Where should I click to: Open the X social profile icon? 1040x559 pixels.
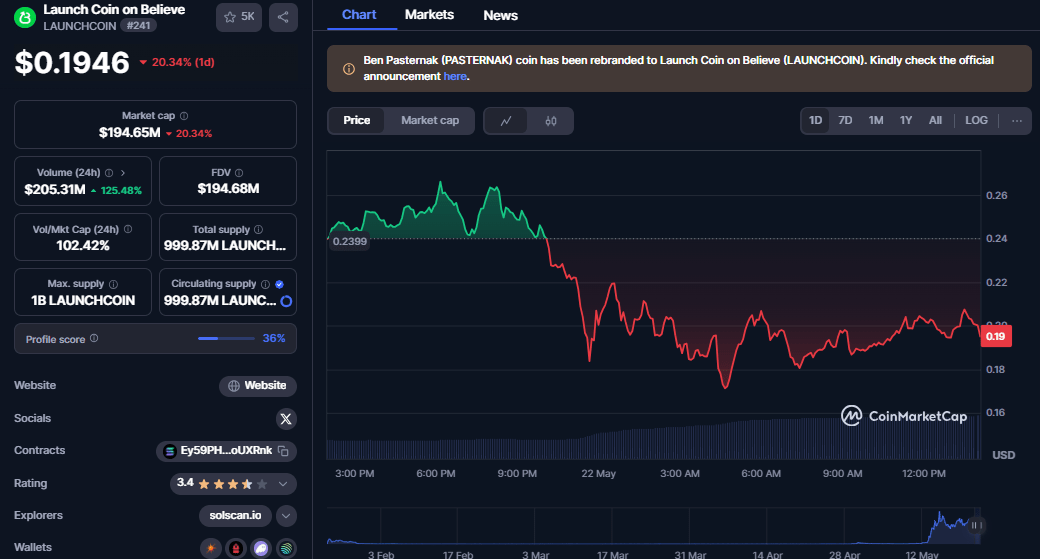click(x=286, y=418)
